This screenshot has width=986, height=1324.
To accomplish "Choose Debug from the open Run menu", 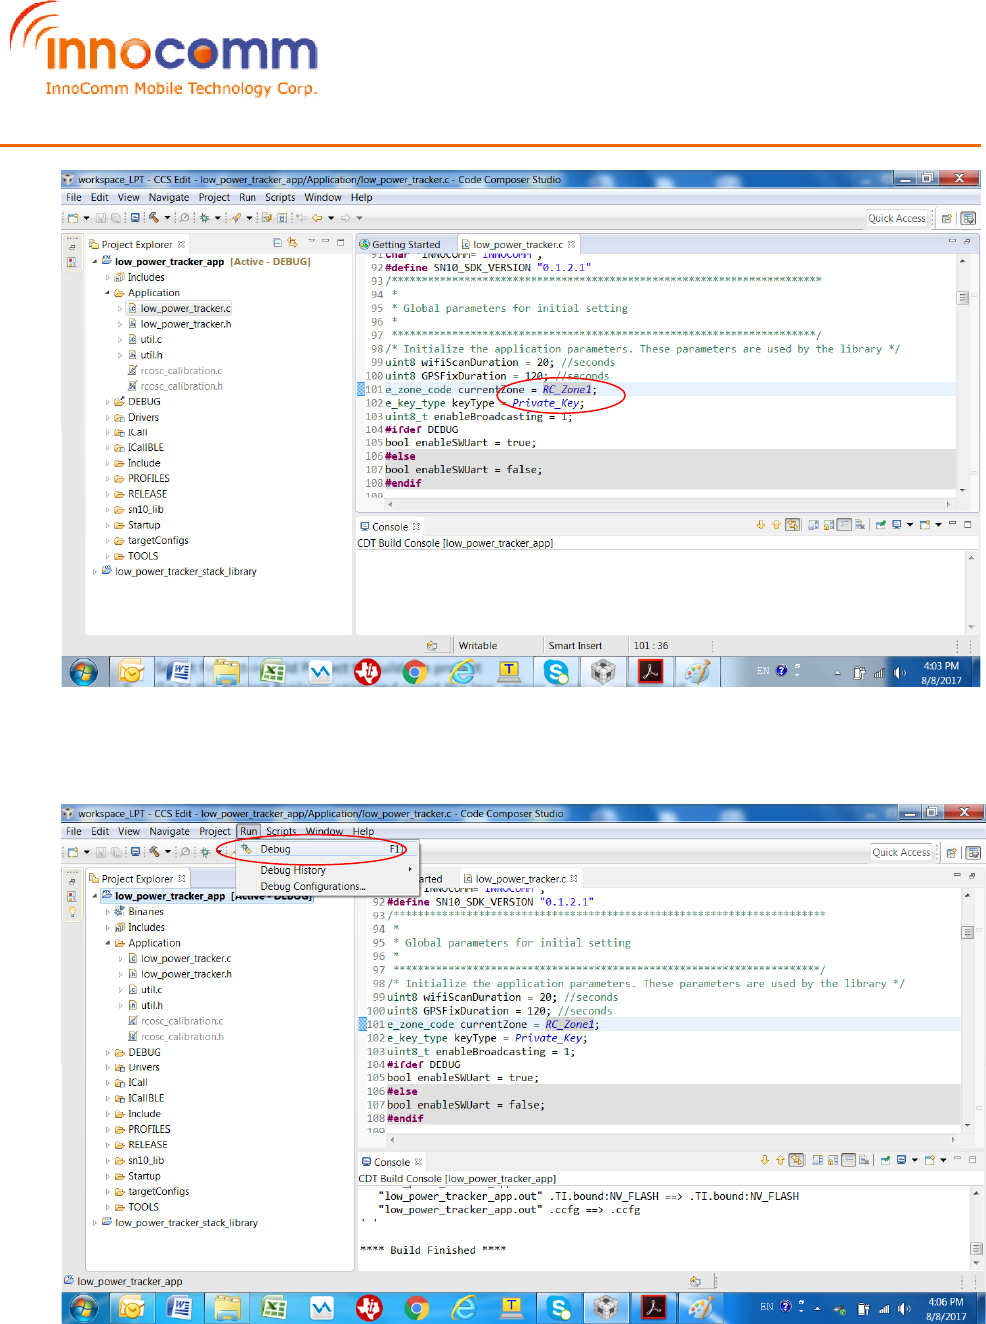I will click(322, 849).
